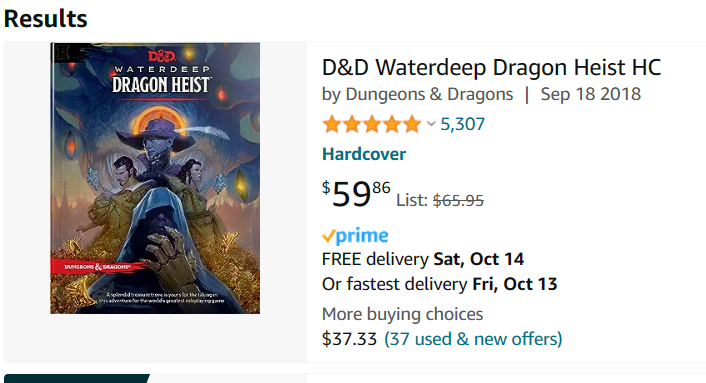Image resolution: width=706 pixels, height=383 pixels.
Task: Click the Results heading
Action: pos(45,19)
